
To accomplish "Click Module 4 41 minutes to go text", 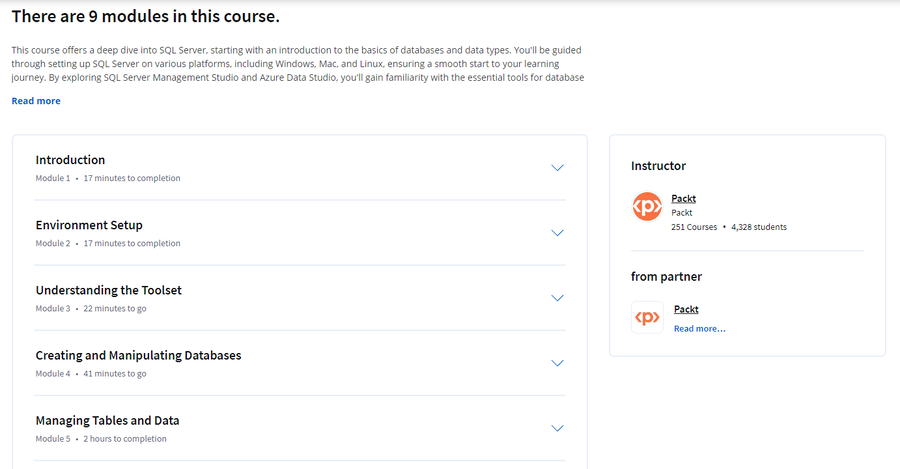I will (x=91, y=373).
